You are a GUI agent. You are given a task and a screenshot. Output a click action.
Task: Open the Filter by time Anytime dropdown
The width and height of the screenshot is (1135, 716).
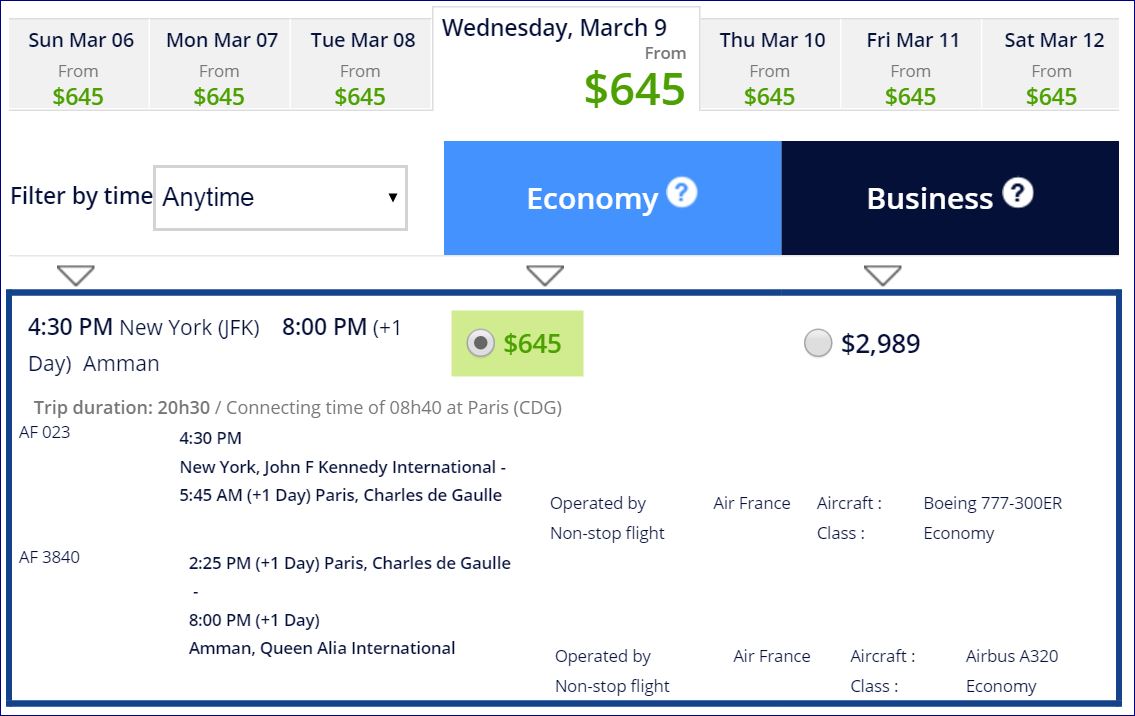(x=280, y=197)
